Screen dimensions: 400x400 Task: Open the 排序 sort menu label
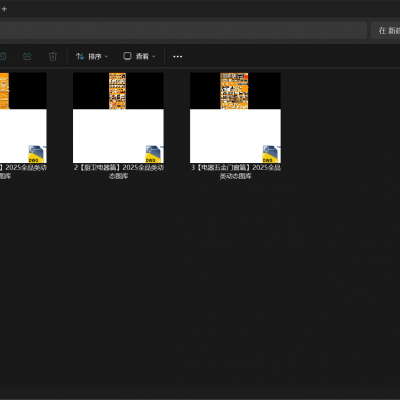95,56
